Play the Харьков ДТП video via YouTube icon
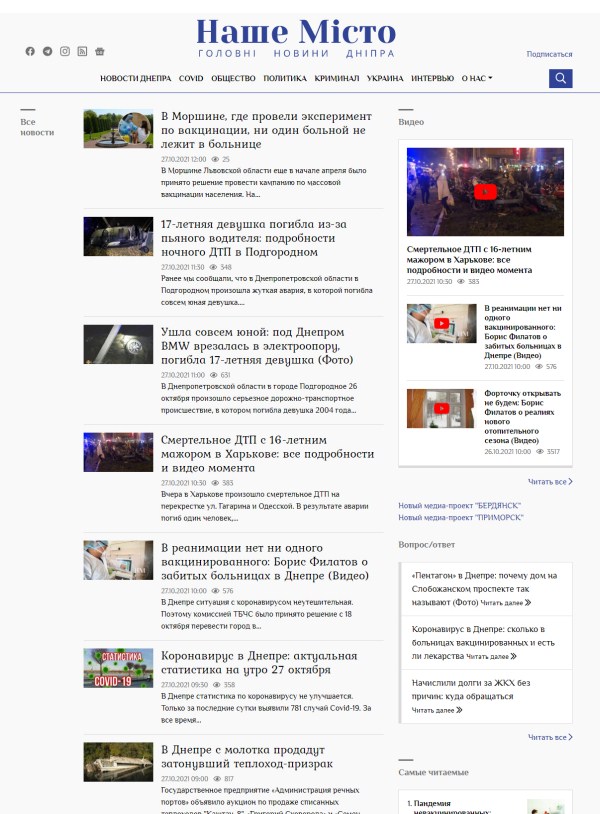The width and height of the screenshot is (600, 814). (485, 192)
